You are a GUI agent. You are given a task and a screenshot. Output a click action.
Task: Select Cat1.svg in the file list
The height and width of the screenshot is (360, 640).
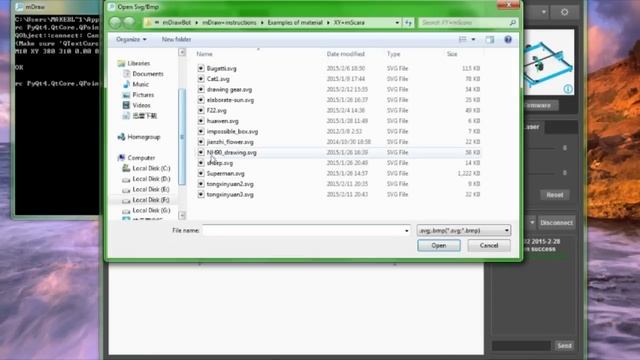tap(218, 79)
